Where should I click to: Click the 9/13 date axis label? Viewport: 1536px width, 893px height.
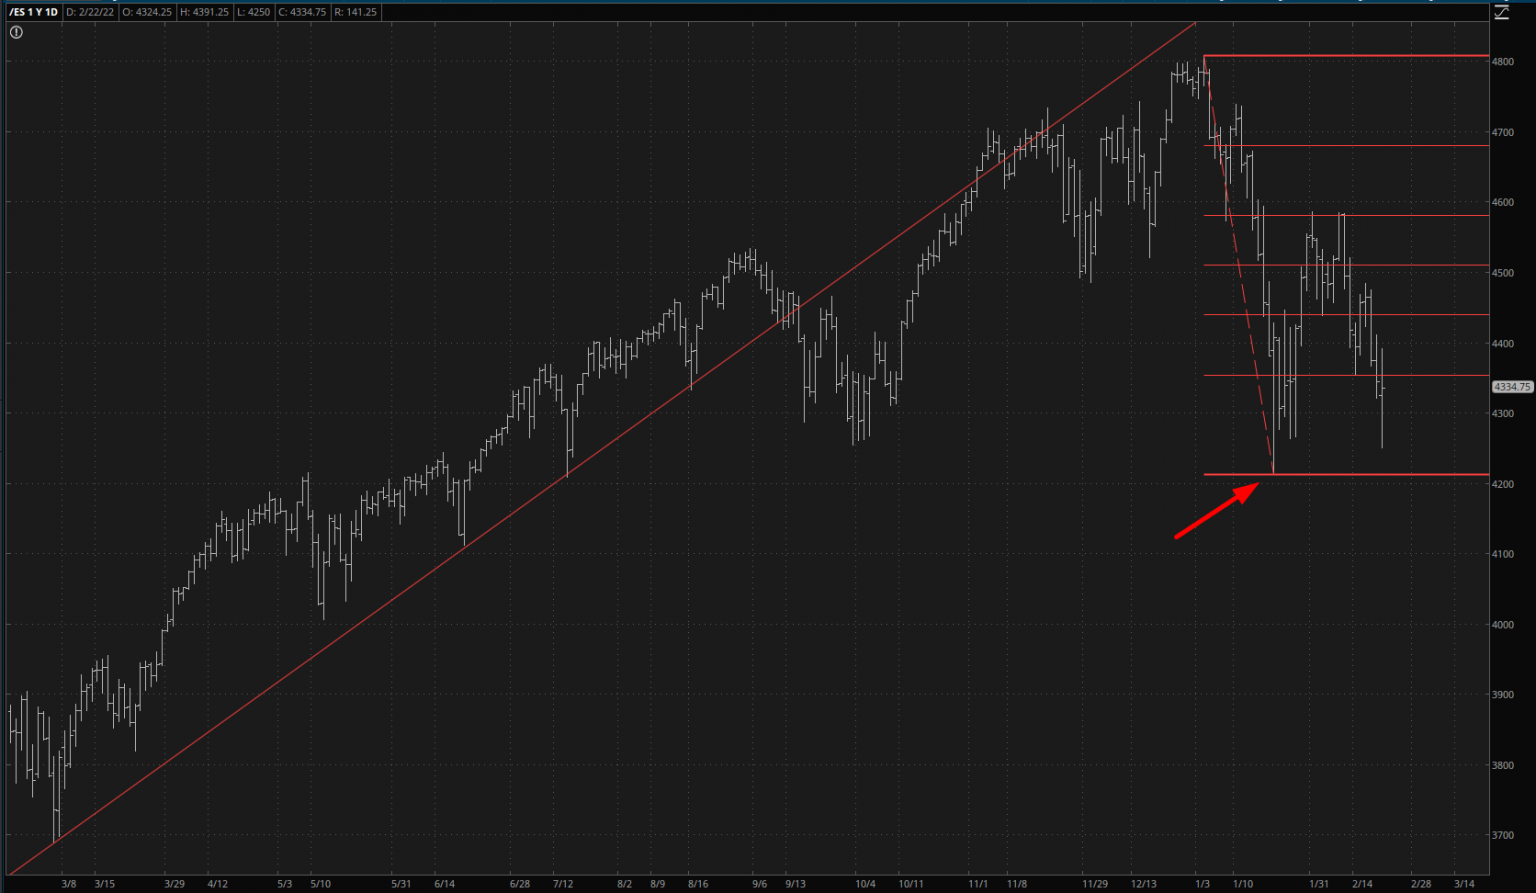pos(795,884)
